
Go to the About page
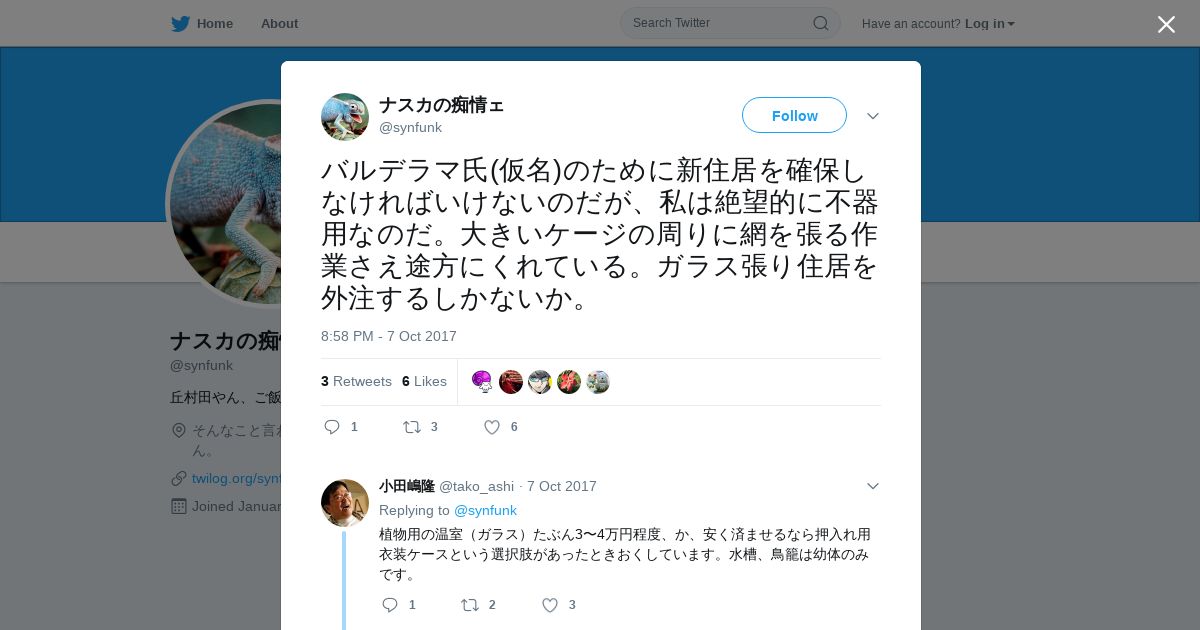(279, 23)
